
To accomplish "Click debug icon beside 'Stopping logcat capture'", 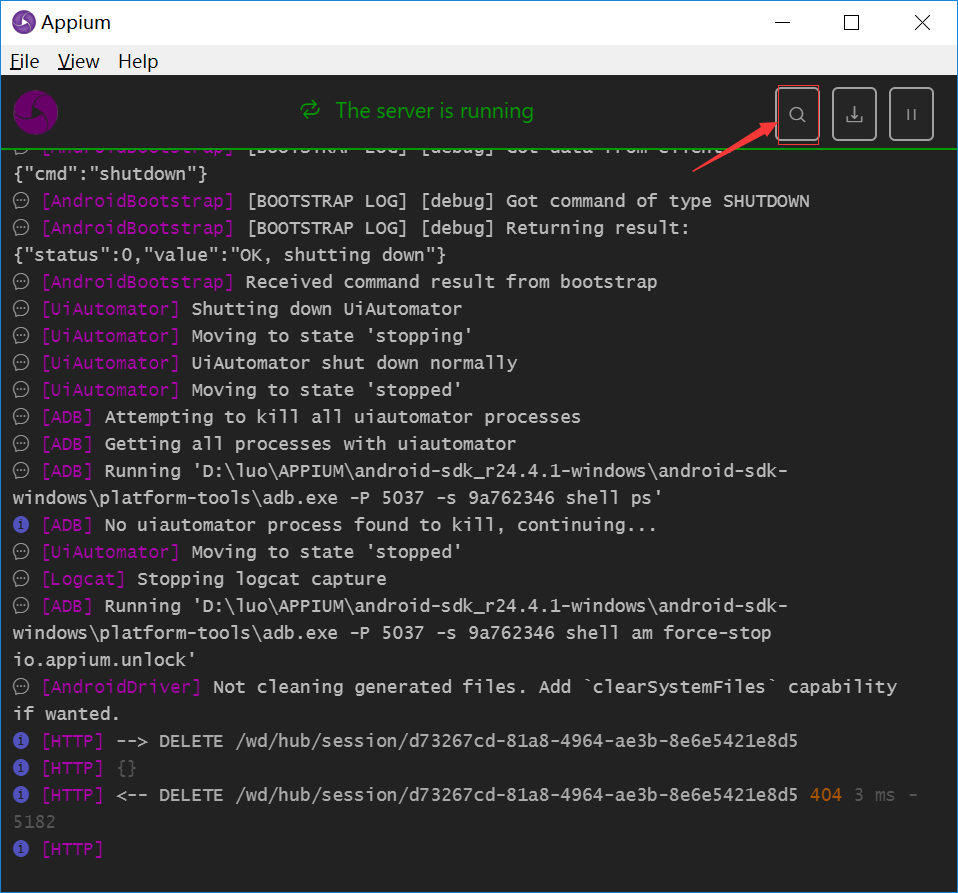I will (x=21, y=578).
